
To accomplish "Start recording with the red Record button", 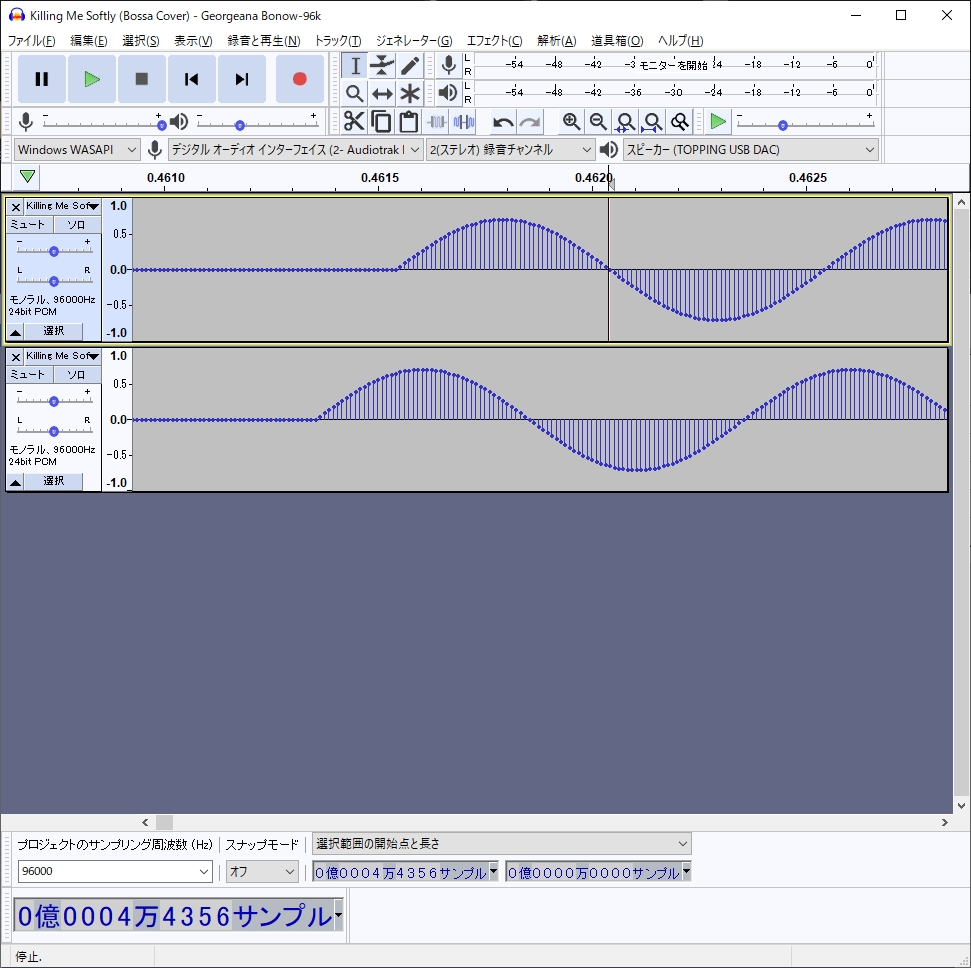I will [300, 79].
